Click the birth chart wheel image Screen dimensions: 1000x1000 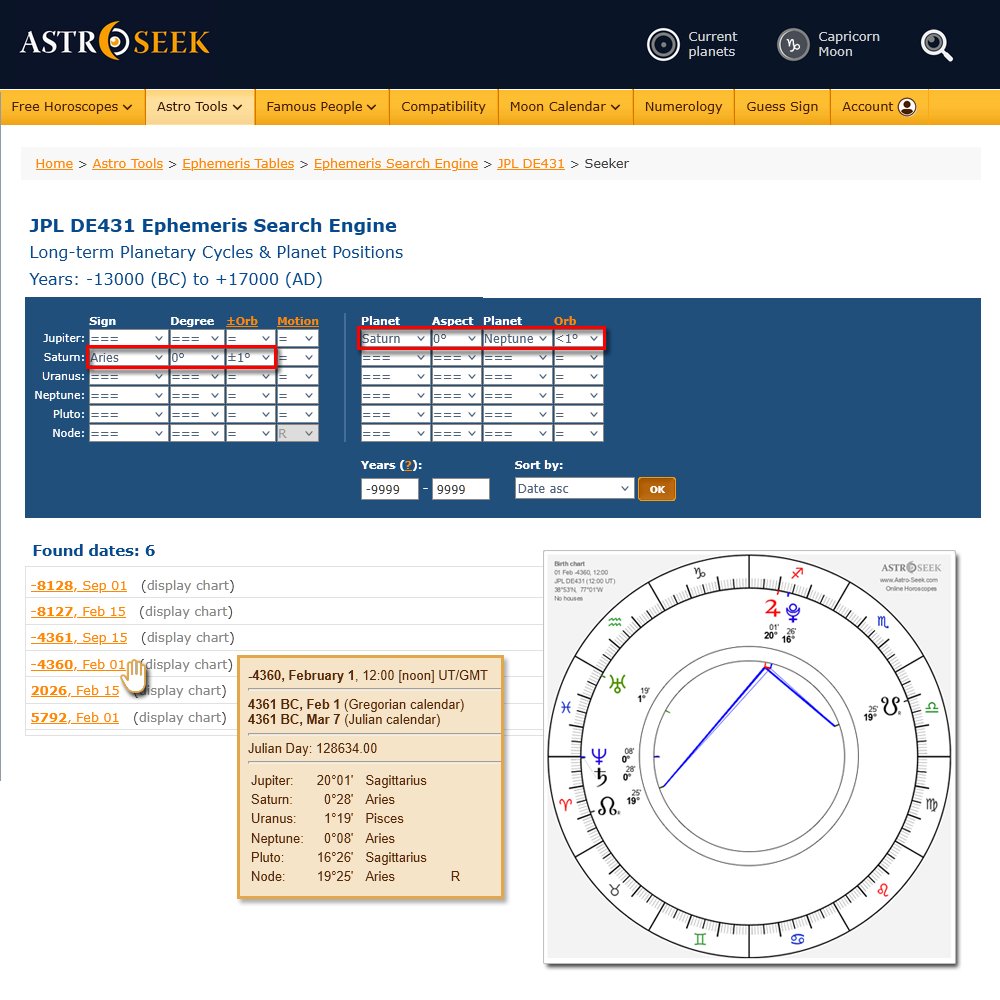click(x=749, y=757)
